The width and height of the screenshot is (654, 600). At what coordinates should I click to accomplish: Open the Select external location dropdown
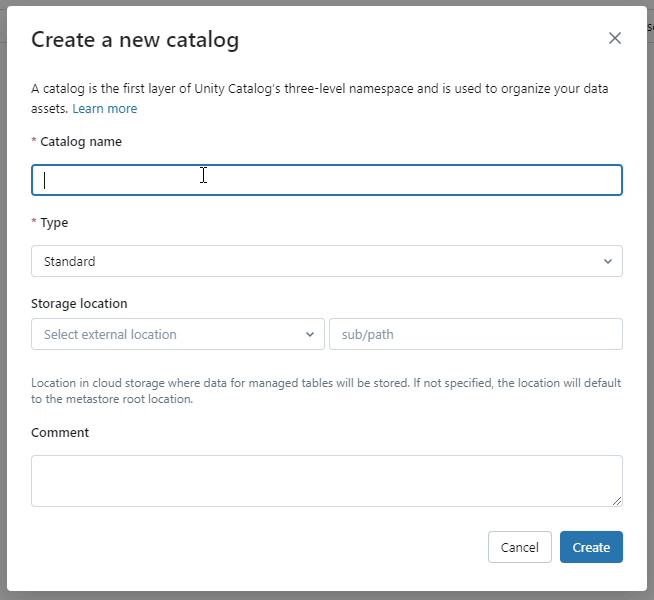[177, 334]
